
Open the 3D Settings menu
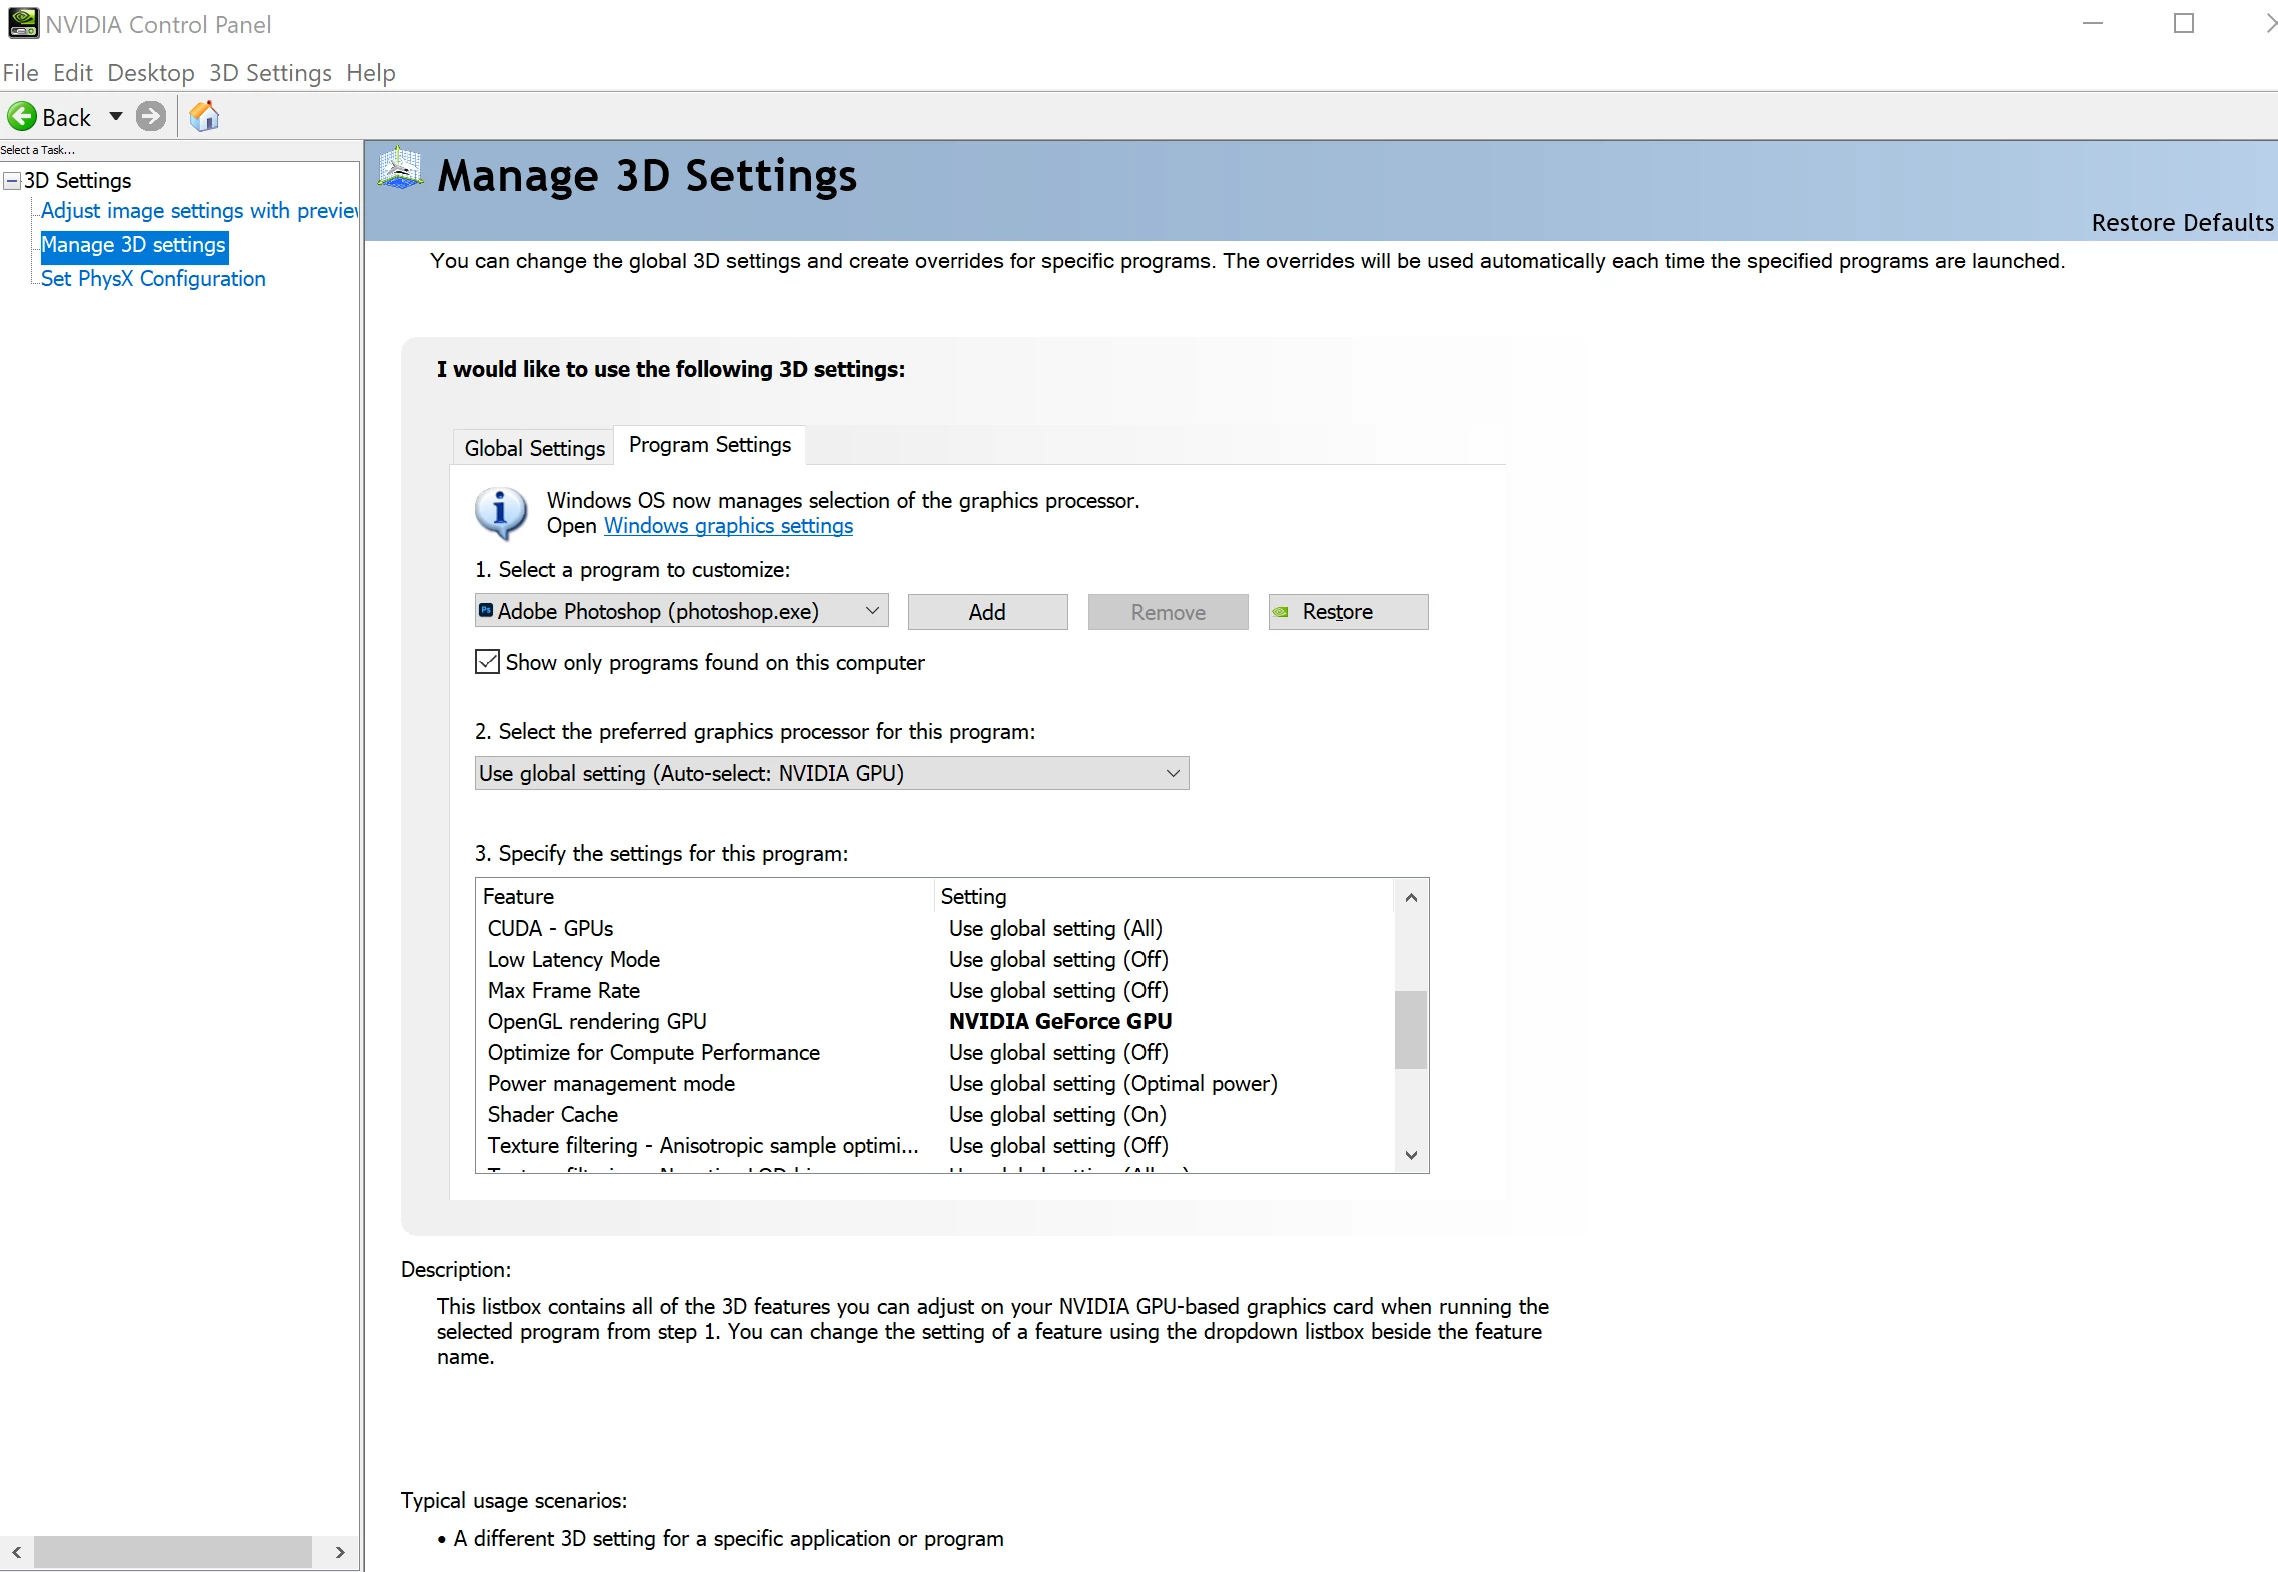(x=270, y=73)
